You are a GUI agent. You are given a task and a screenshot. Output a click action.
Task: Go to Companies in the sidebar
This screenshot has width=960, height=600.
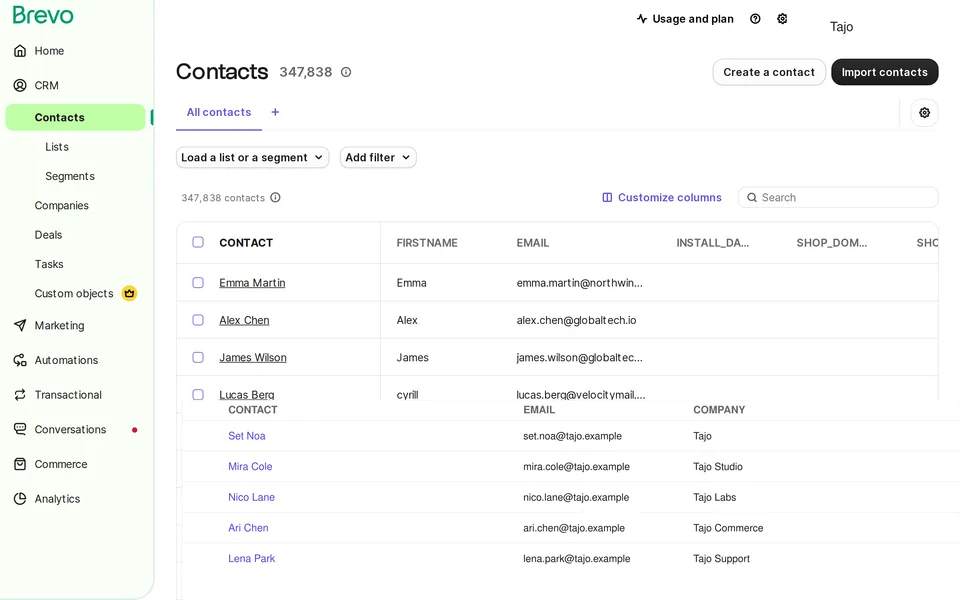61,206
